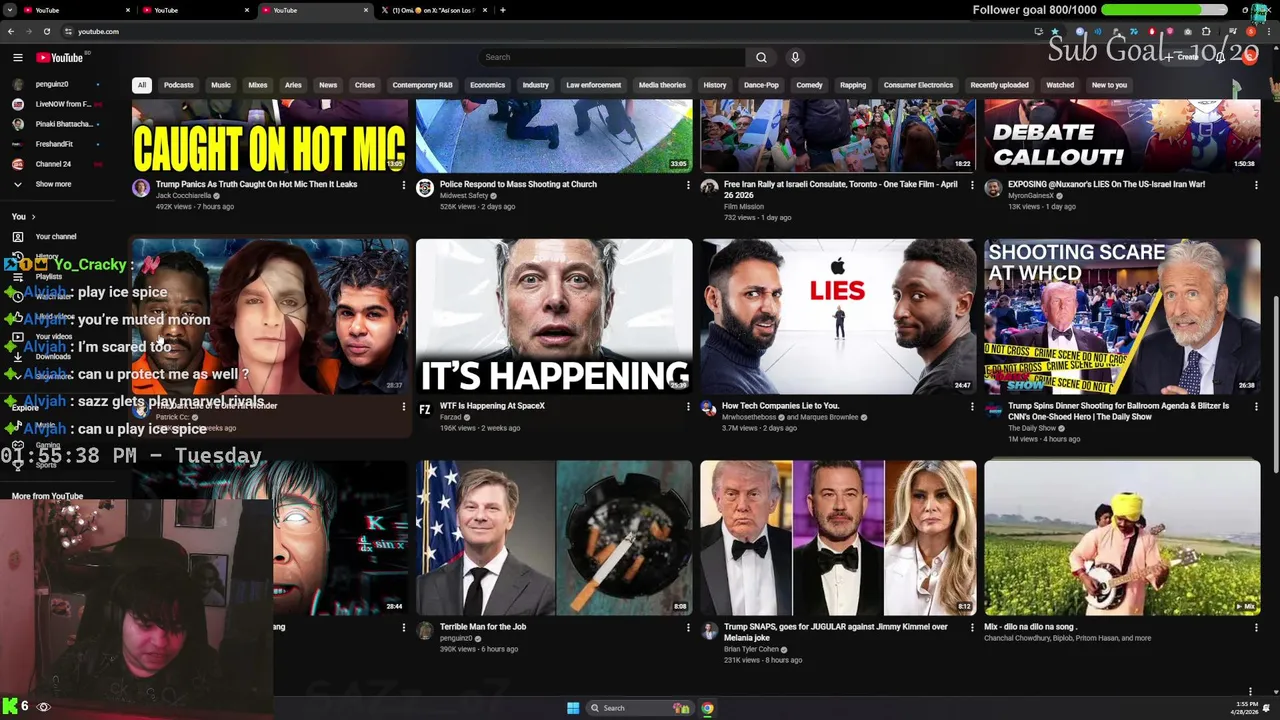Reload the page with the refresh icon
Viewport: 1280px width, 720px height.
point(46,31)
